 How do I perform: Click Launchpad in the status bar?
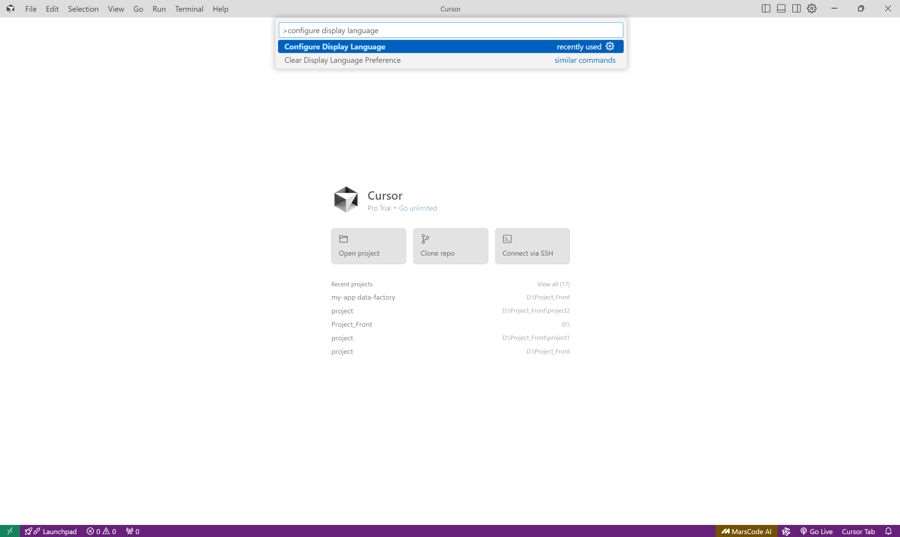click(x=51, y=531)
